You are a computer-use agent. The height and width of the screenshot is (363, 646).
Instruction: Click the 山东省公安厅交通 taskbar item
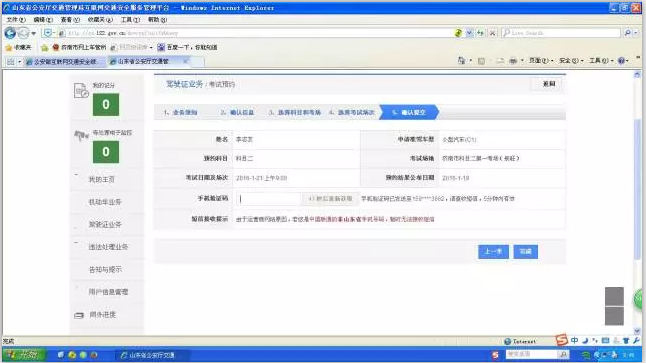click(152, 355)
